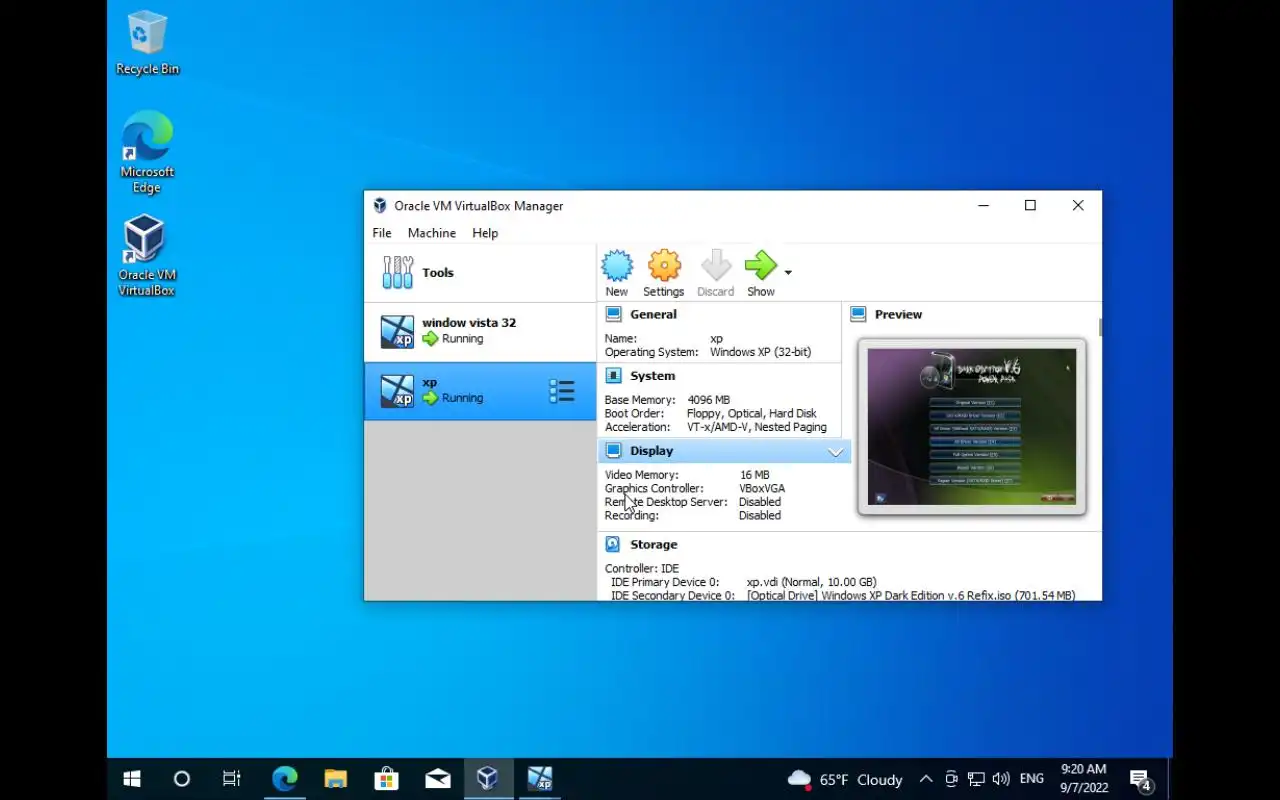Click the VBoxVGA graphics controller value
This screenshot has width=1280, height=800.
click(762, 488)
